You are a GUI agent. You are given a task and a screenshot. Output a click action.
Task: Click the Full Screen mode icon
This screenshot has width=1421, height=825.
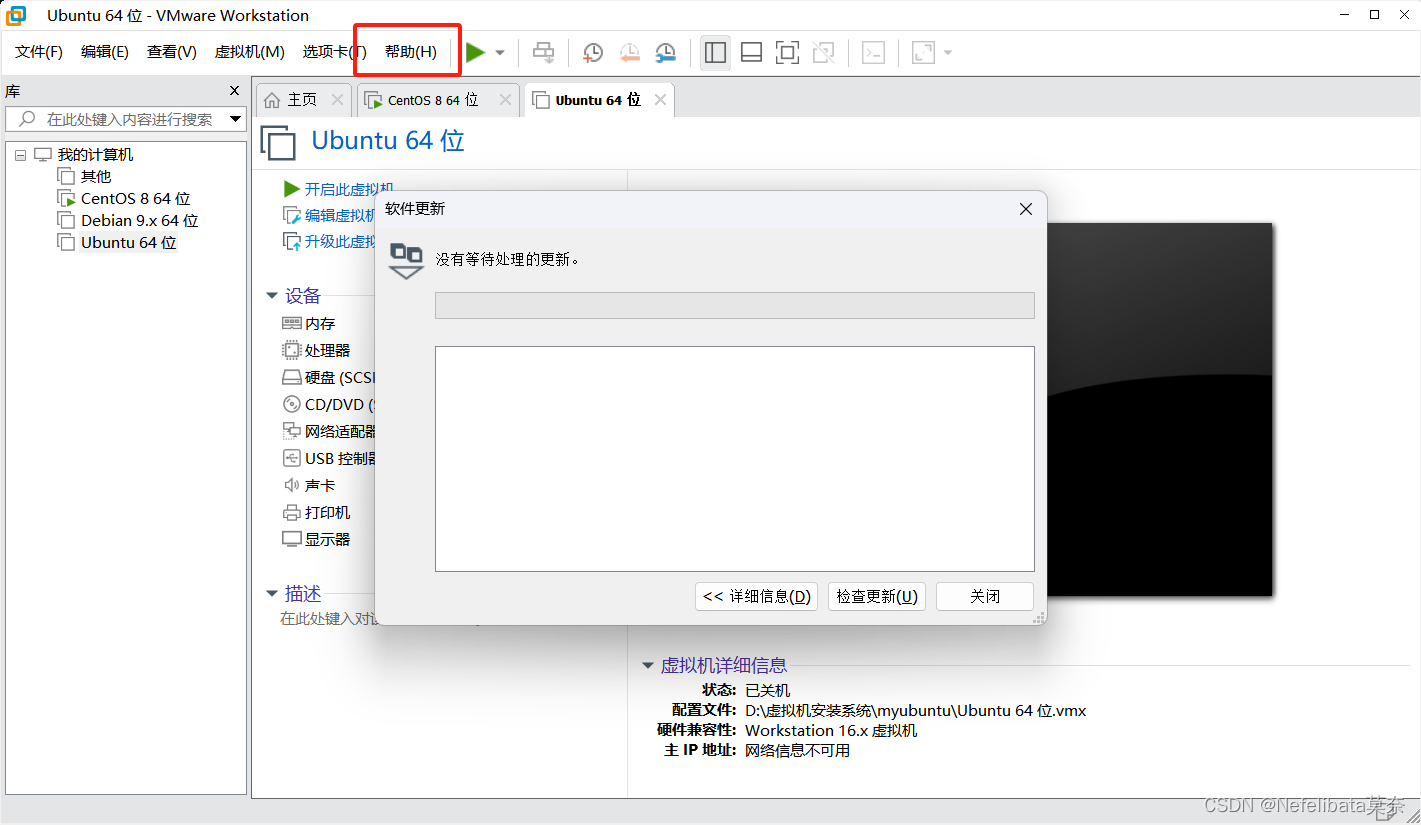click(787, 52)
